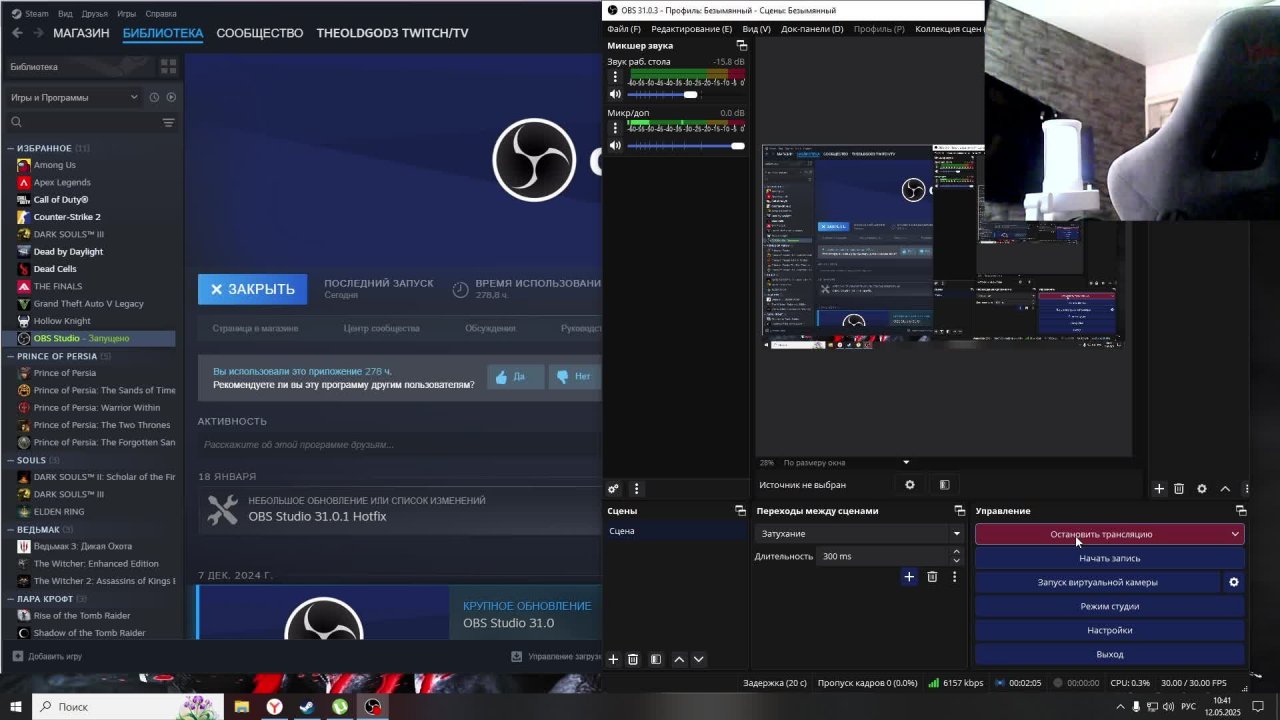Viewport: 1280px width, 720px height.
Task: Open OBS Редактирование (E) menu
Action: 692,29
